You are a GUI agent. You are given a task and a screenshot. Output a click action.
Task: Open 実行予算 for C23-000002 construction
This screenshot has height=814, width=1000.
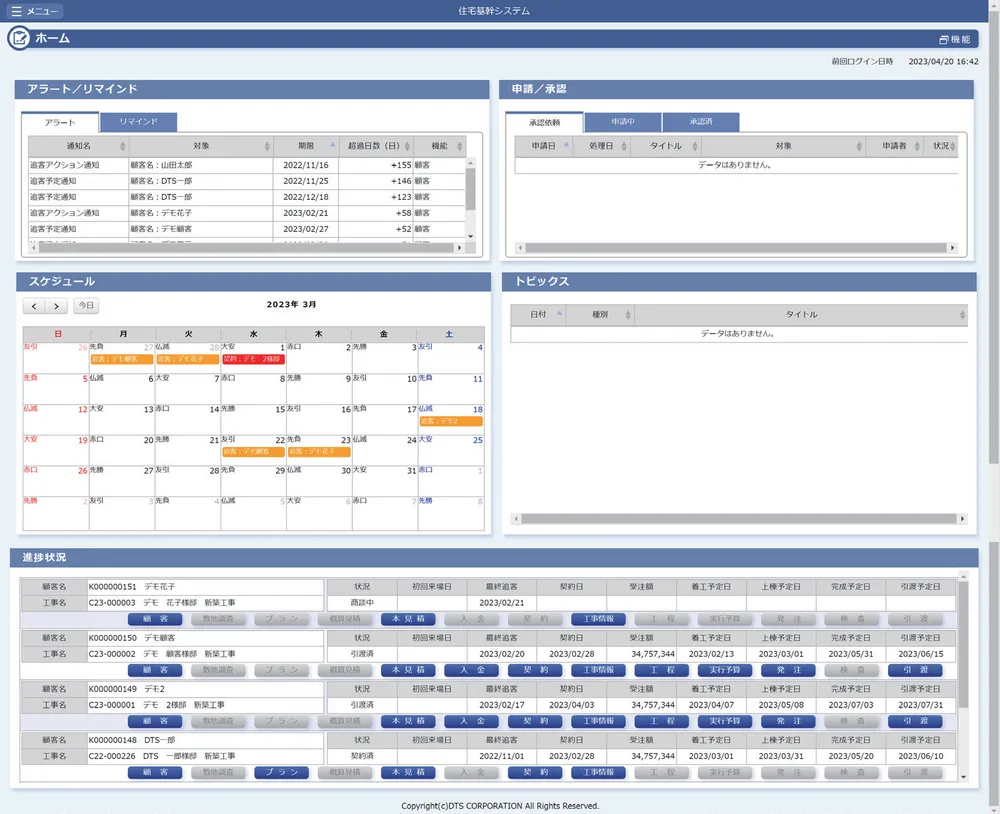coord(724,670)
